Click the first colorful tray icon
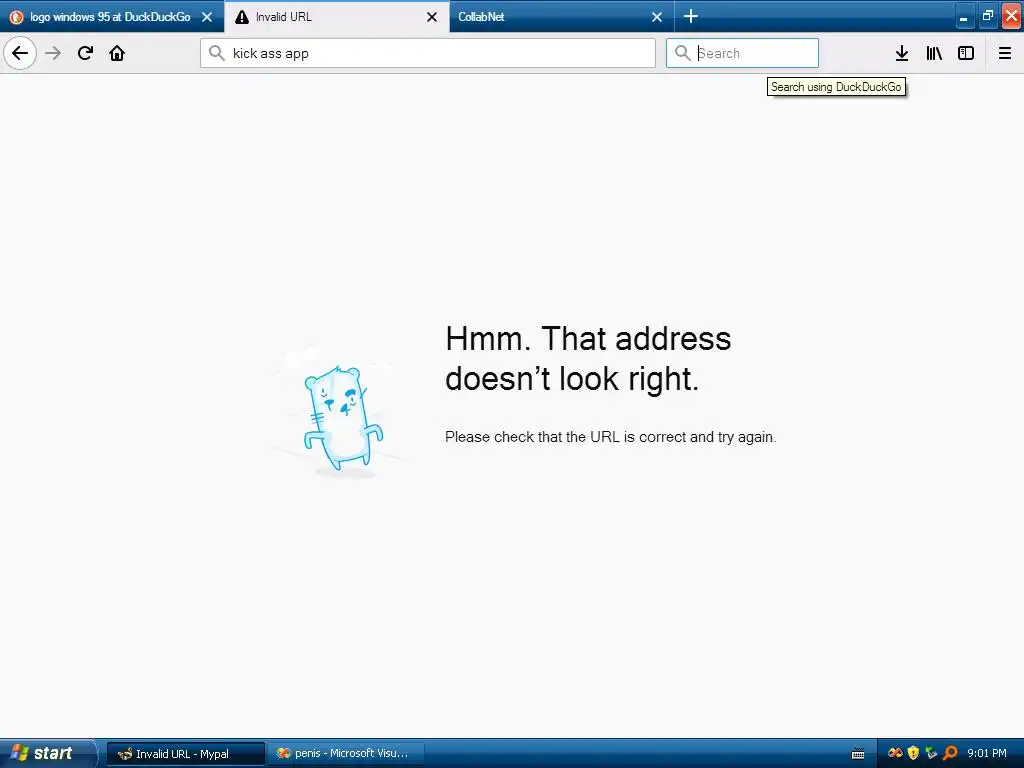Image resolution: width=1024 pixels, height=768 pixels. click(895, 753)
